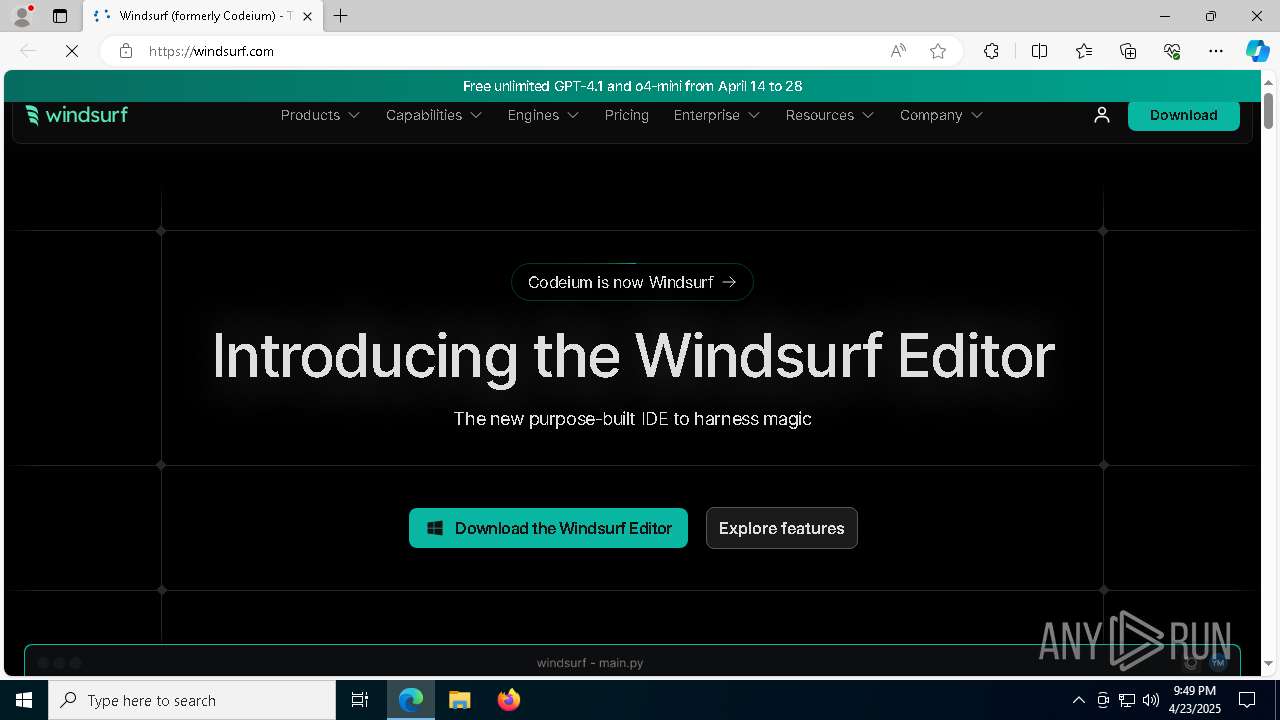Open the volume control icon
The image size is (1280, 720).
pos(1150,700)
